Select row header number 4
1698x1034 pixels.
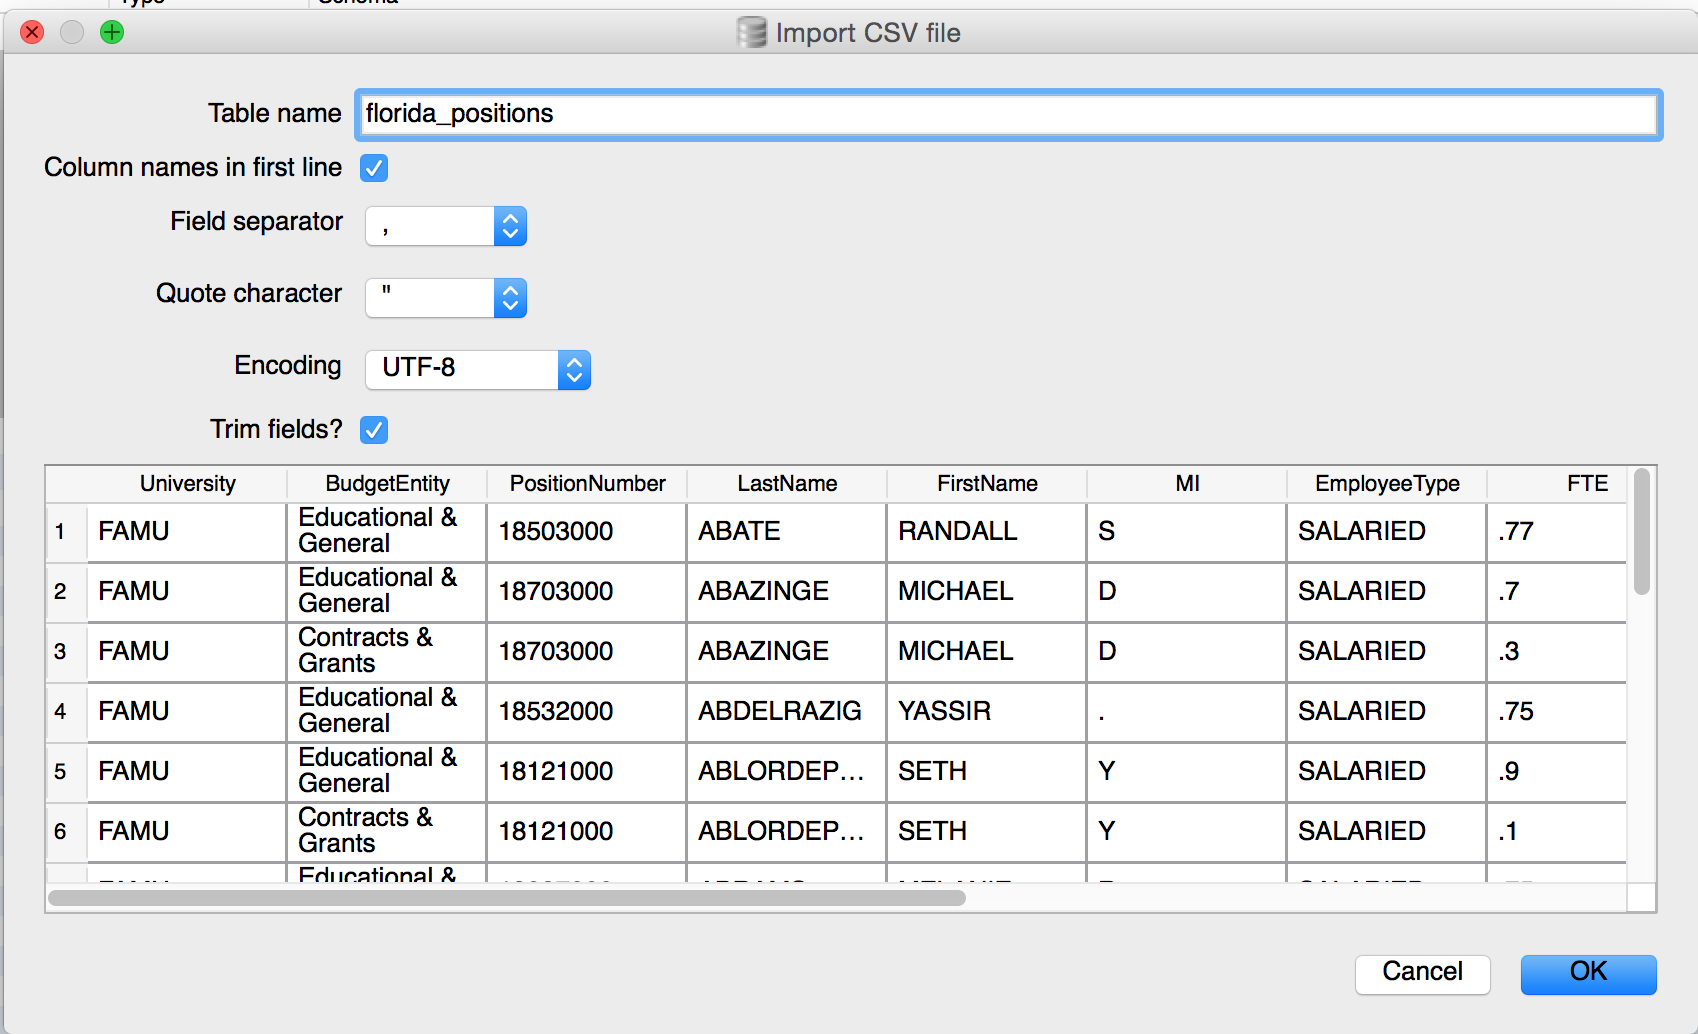(66, 712)
